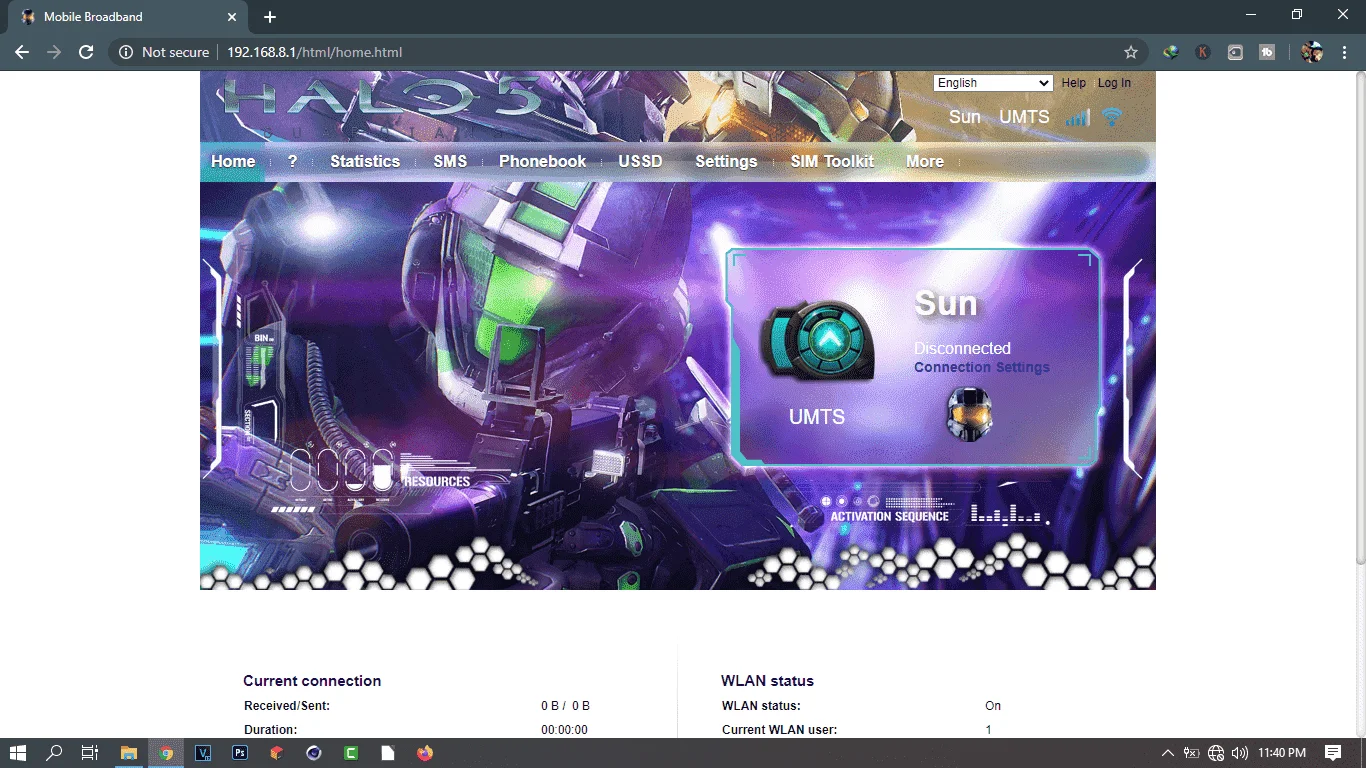Image resolution: width=1366 pixels, height=768 pixels.
Task: Click the 'Received/Sent:' label
Action: pyautogui.click(x=287, y=706)
